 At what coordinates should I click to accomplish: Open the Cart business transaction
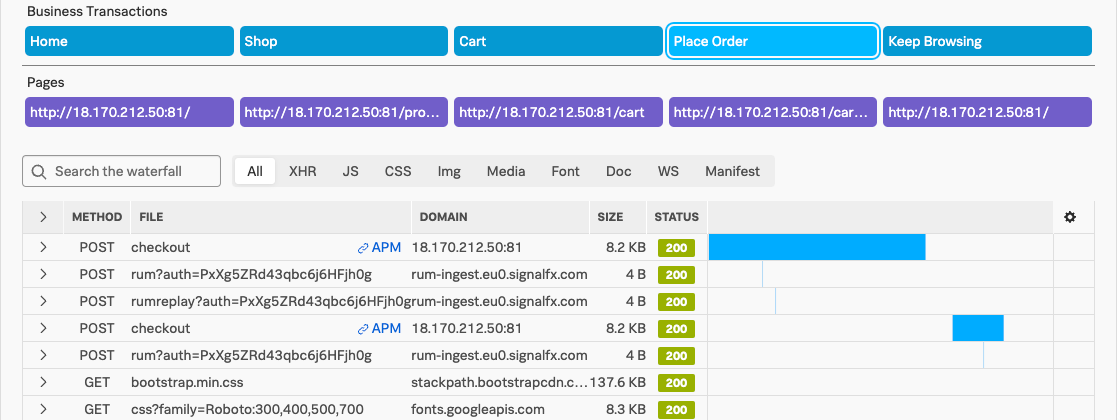click(x=558, y=42)
